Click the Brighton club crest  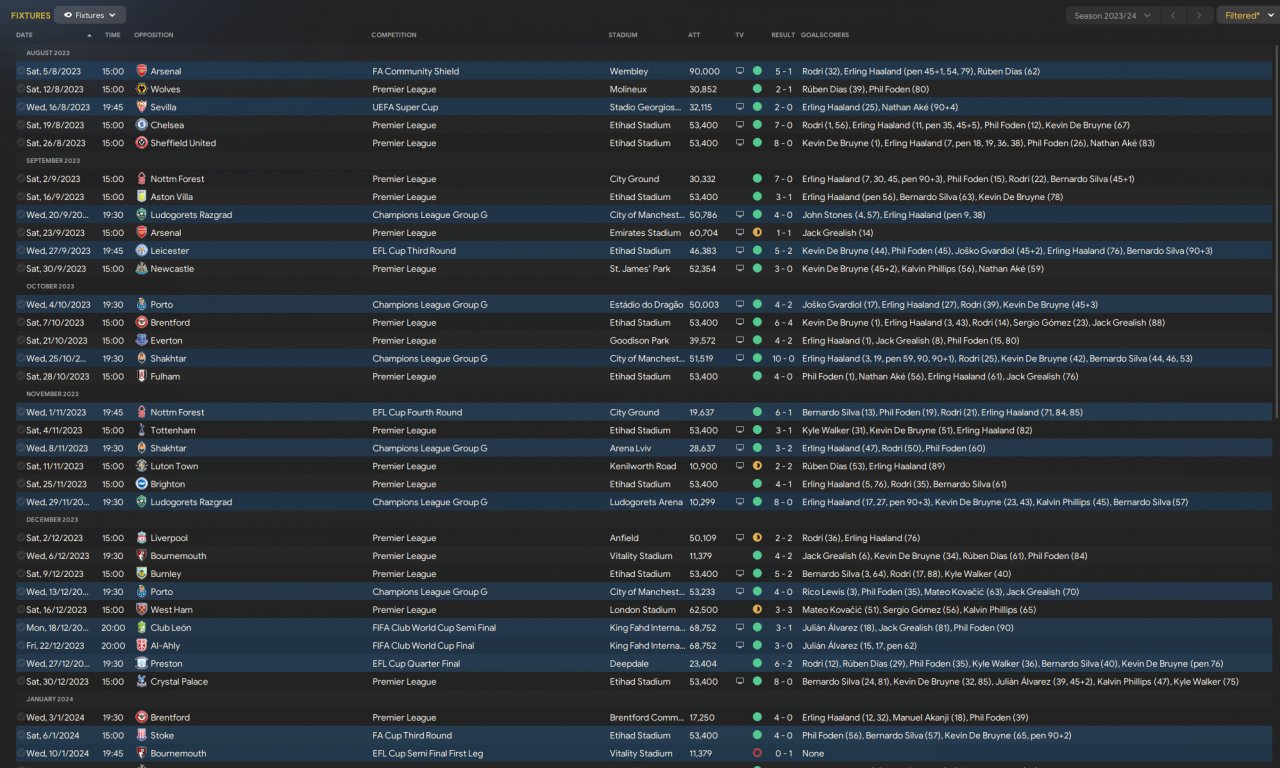(141, 485)
